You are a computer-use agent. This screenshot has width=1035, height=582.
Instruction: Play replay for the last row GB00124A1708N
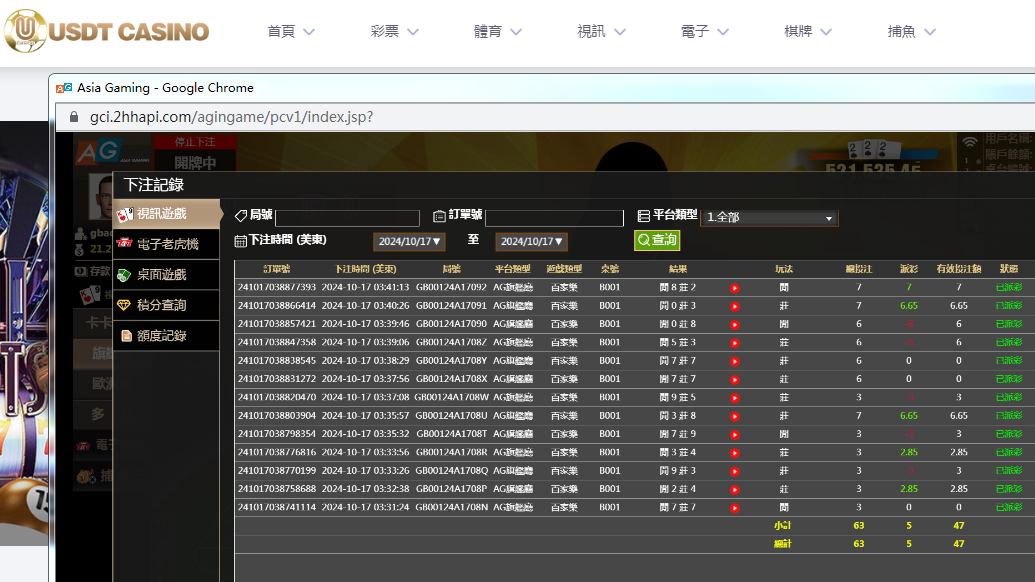tap(734, 507)
